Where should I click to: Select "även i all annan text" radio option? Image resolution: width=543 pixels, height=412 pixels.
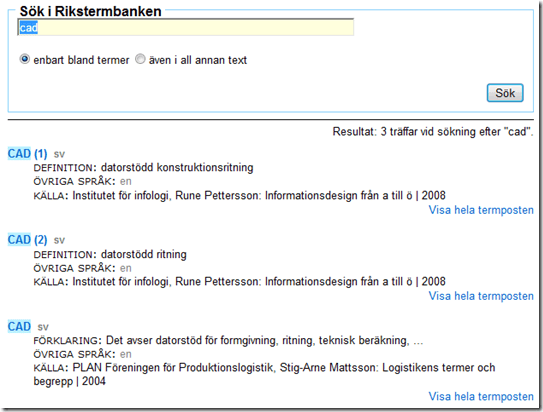pos(140,59)
